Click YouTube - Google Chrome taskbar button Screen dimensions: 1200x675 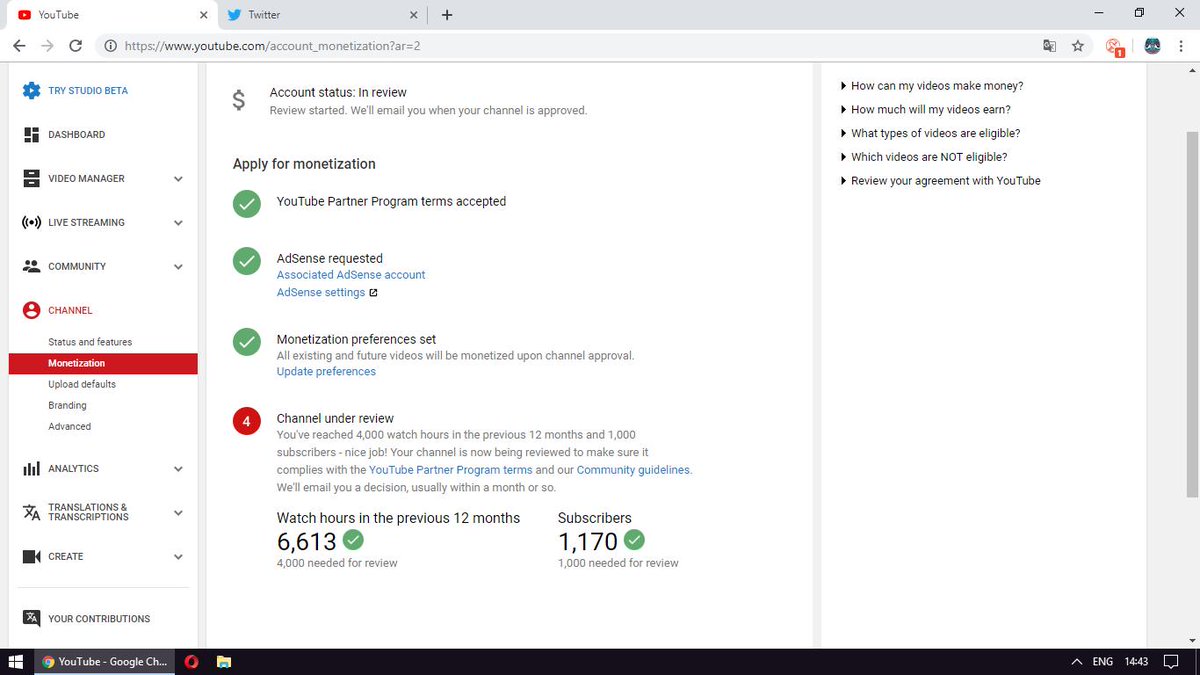click(105, 661)
